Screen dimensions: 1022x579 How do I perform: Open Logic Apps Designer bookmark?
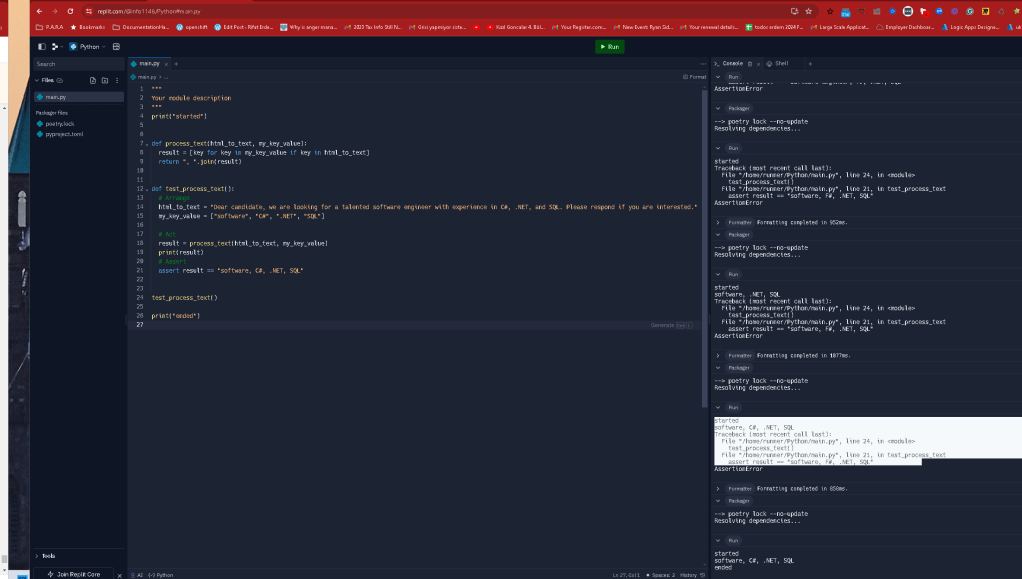click(x=971, y=27)
